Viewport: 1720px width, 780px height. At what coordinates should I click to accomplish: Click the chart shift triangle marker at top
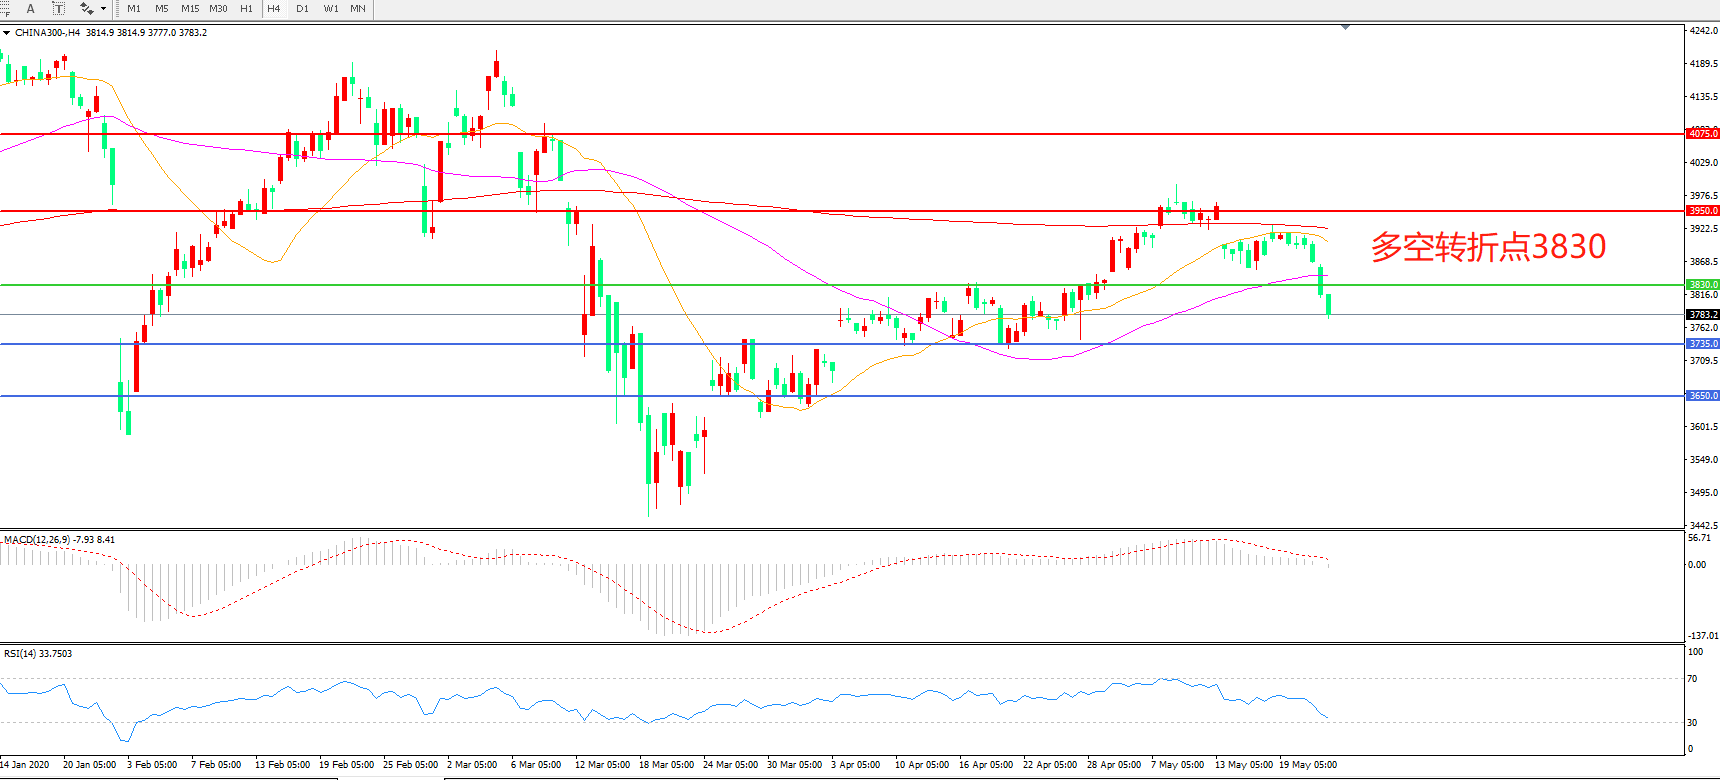[1345, 27]
